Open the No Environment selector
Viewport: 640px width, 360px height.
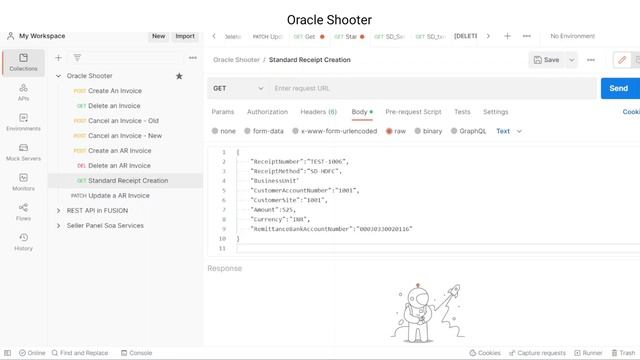pos(572,36)
